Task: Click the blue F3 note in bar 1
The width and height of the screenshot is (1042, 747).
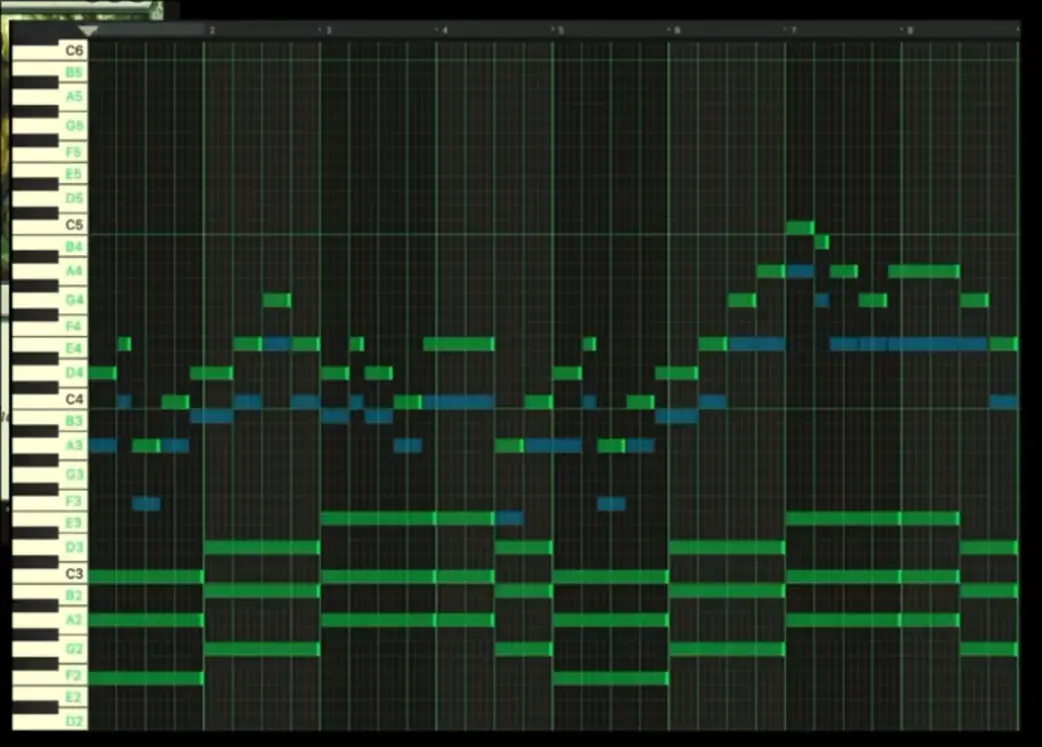Action: 146,504
